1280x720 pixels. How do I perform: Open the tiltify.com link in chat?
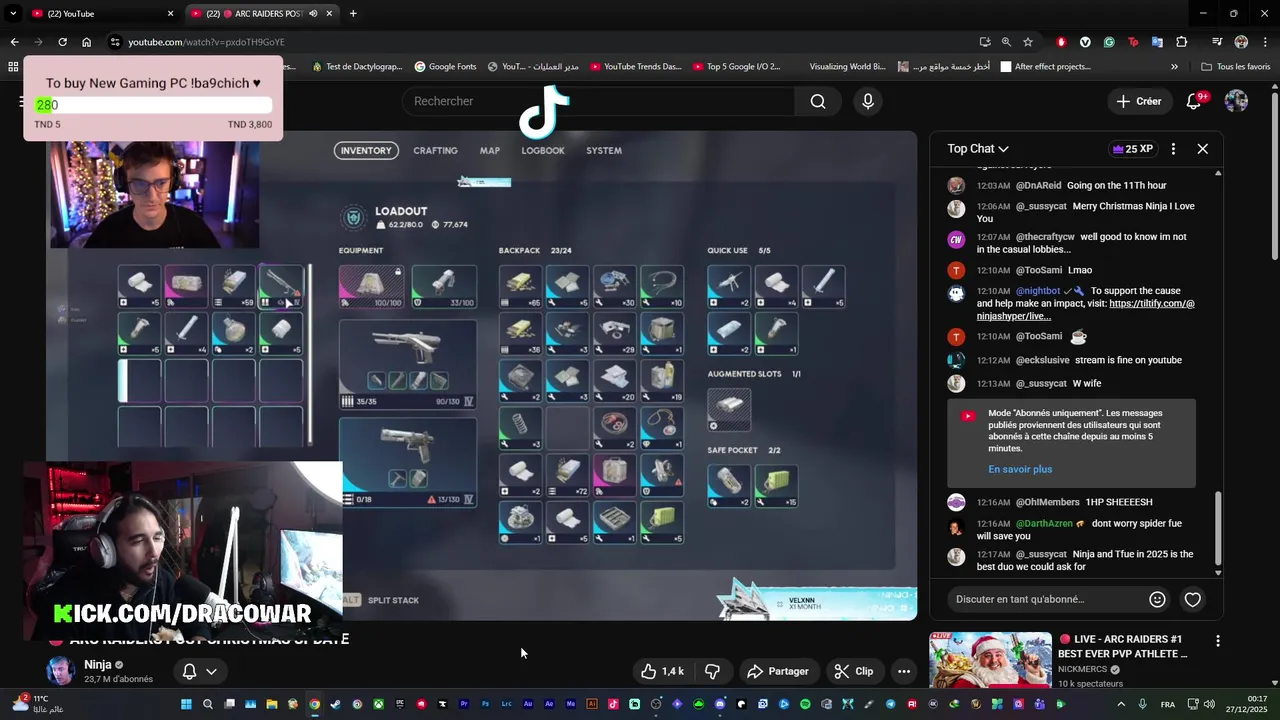1085,310
